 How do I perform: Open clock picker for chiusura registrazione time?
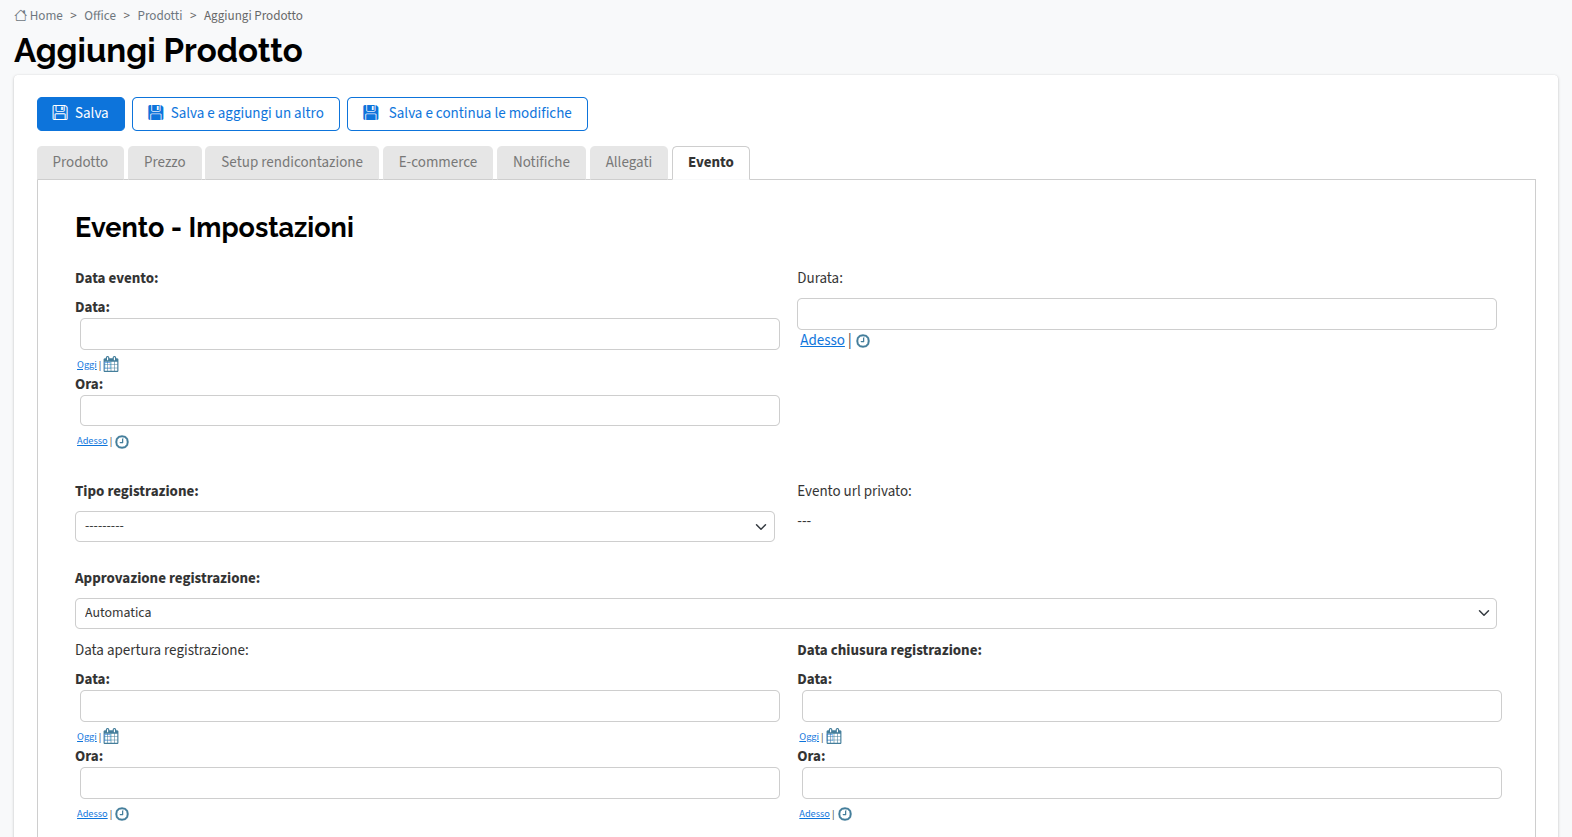pos(845,814)
